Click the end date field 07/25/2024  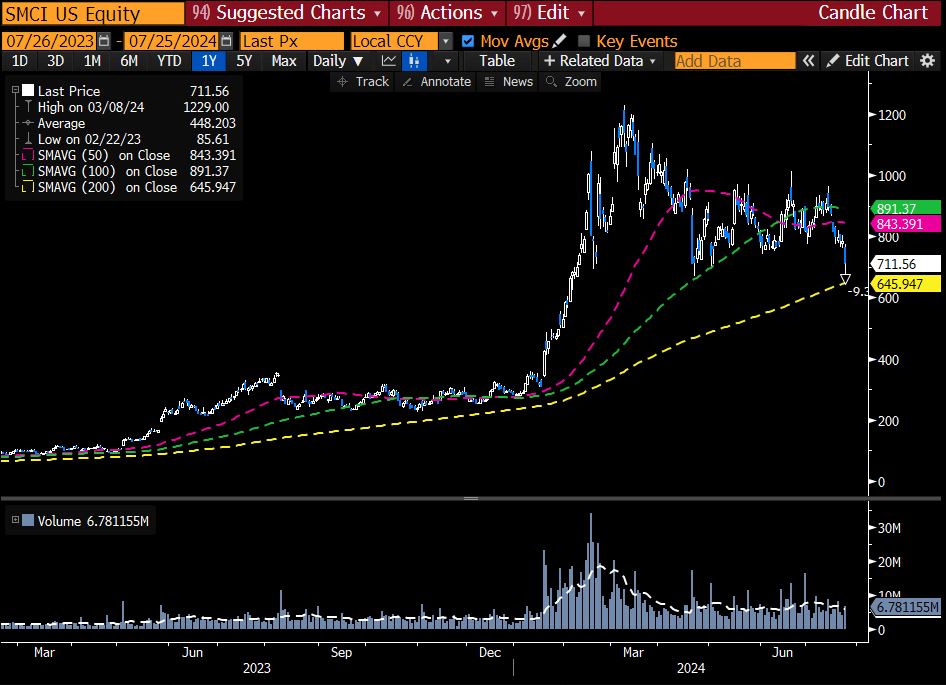[173, 41]
